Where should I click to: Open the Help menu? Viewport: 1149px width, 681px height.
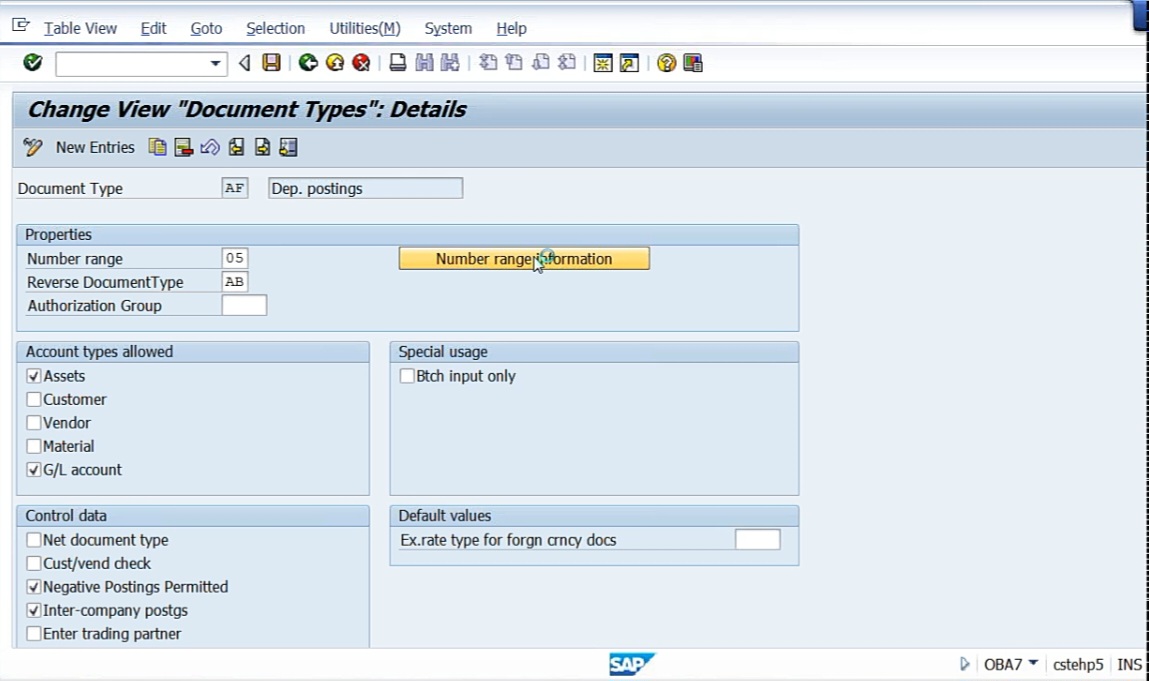tap(511, 29)
